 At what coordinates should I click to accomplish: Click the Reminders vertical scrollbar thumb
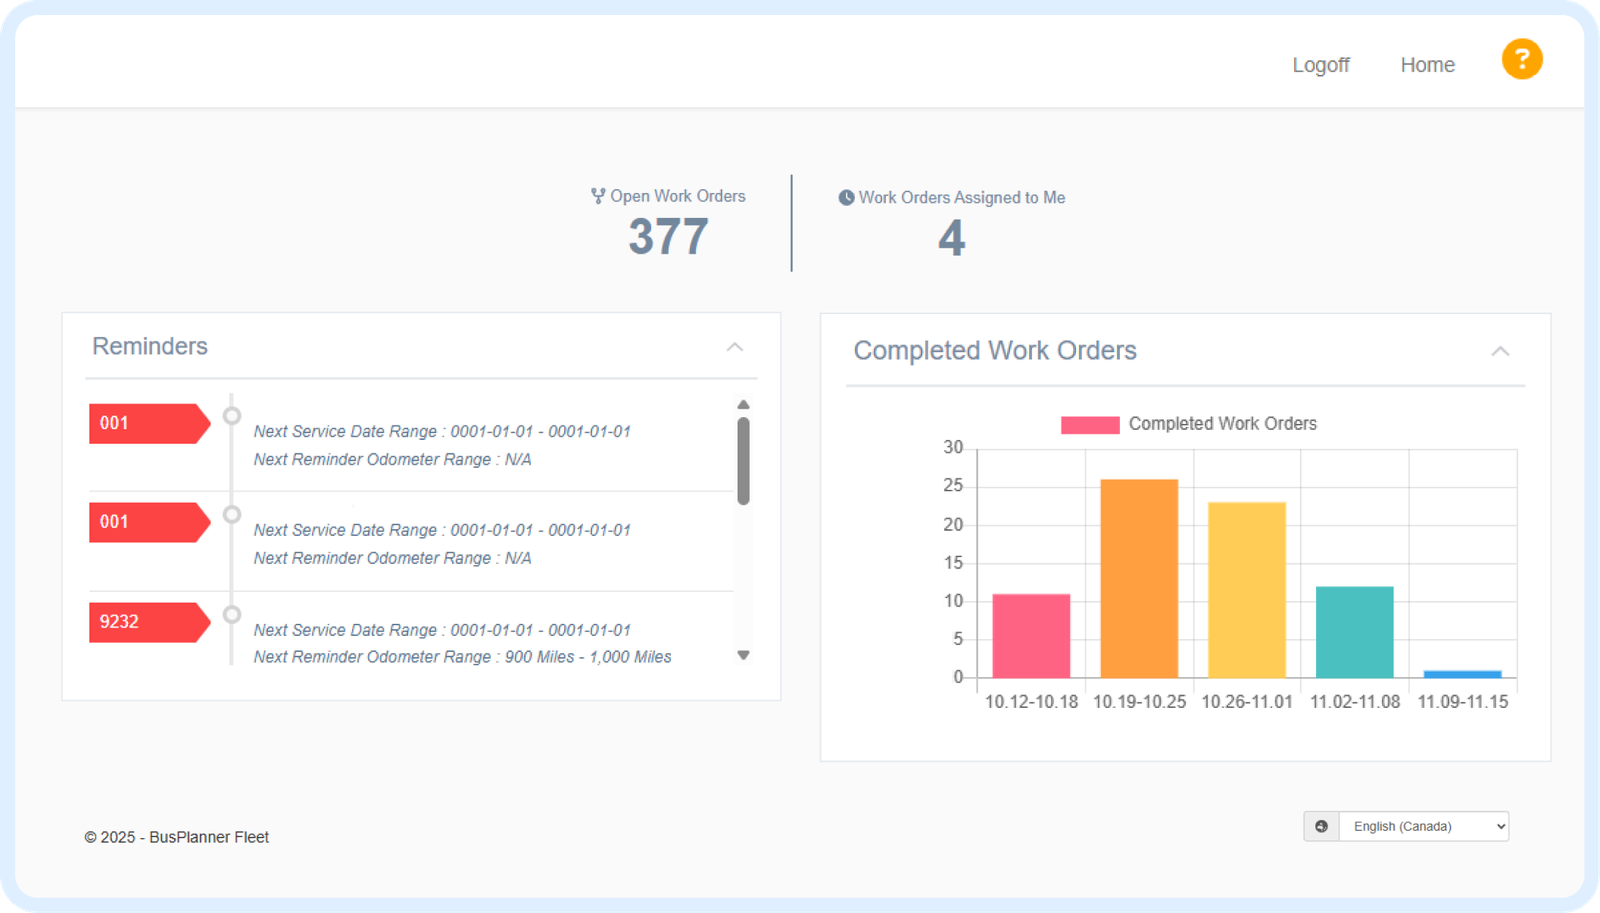(x=743, y=460)
